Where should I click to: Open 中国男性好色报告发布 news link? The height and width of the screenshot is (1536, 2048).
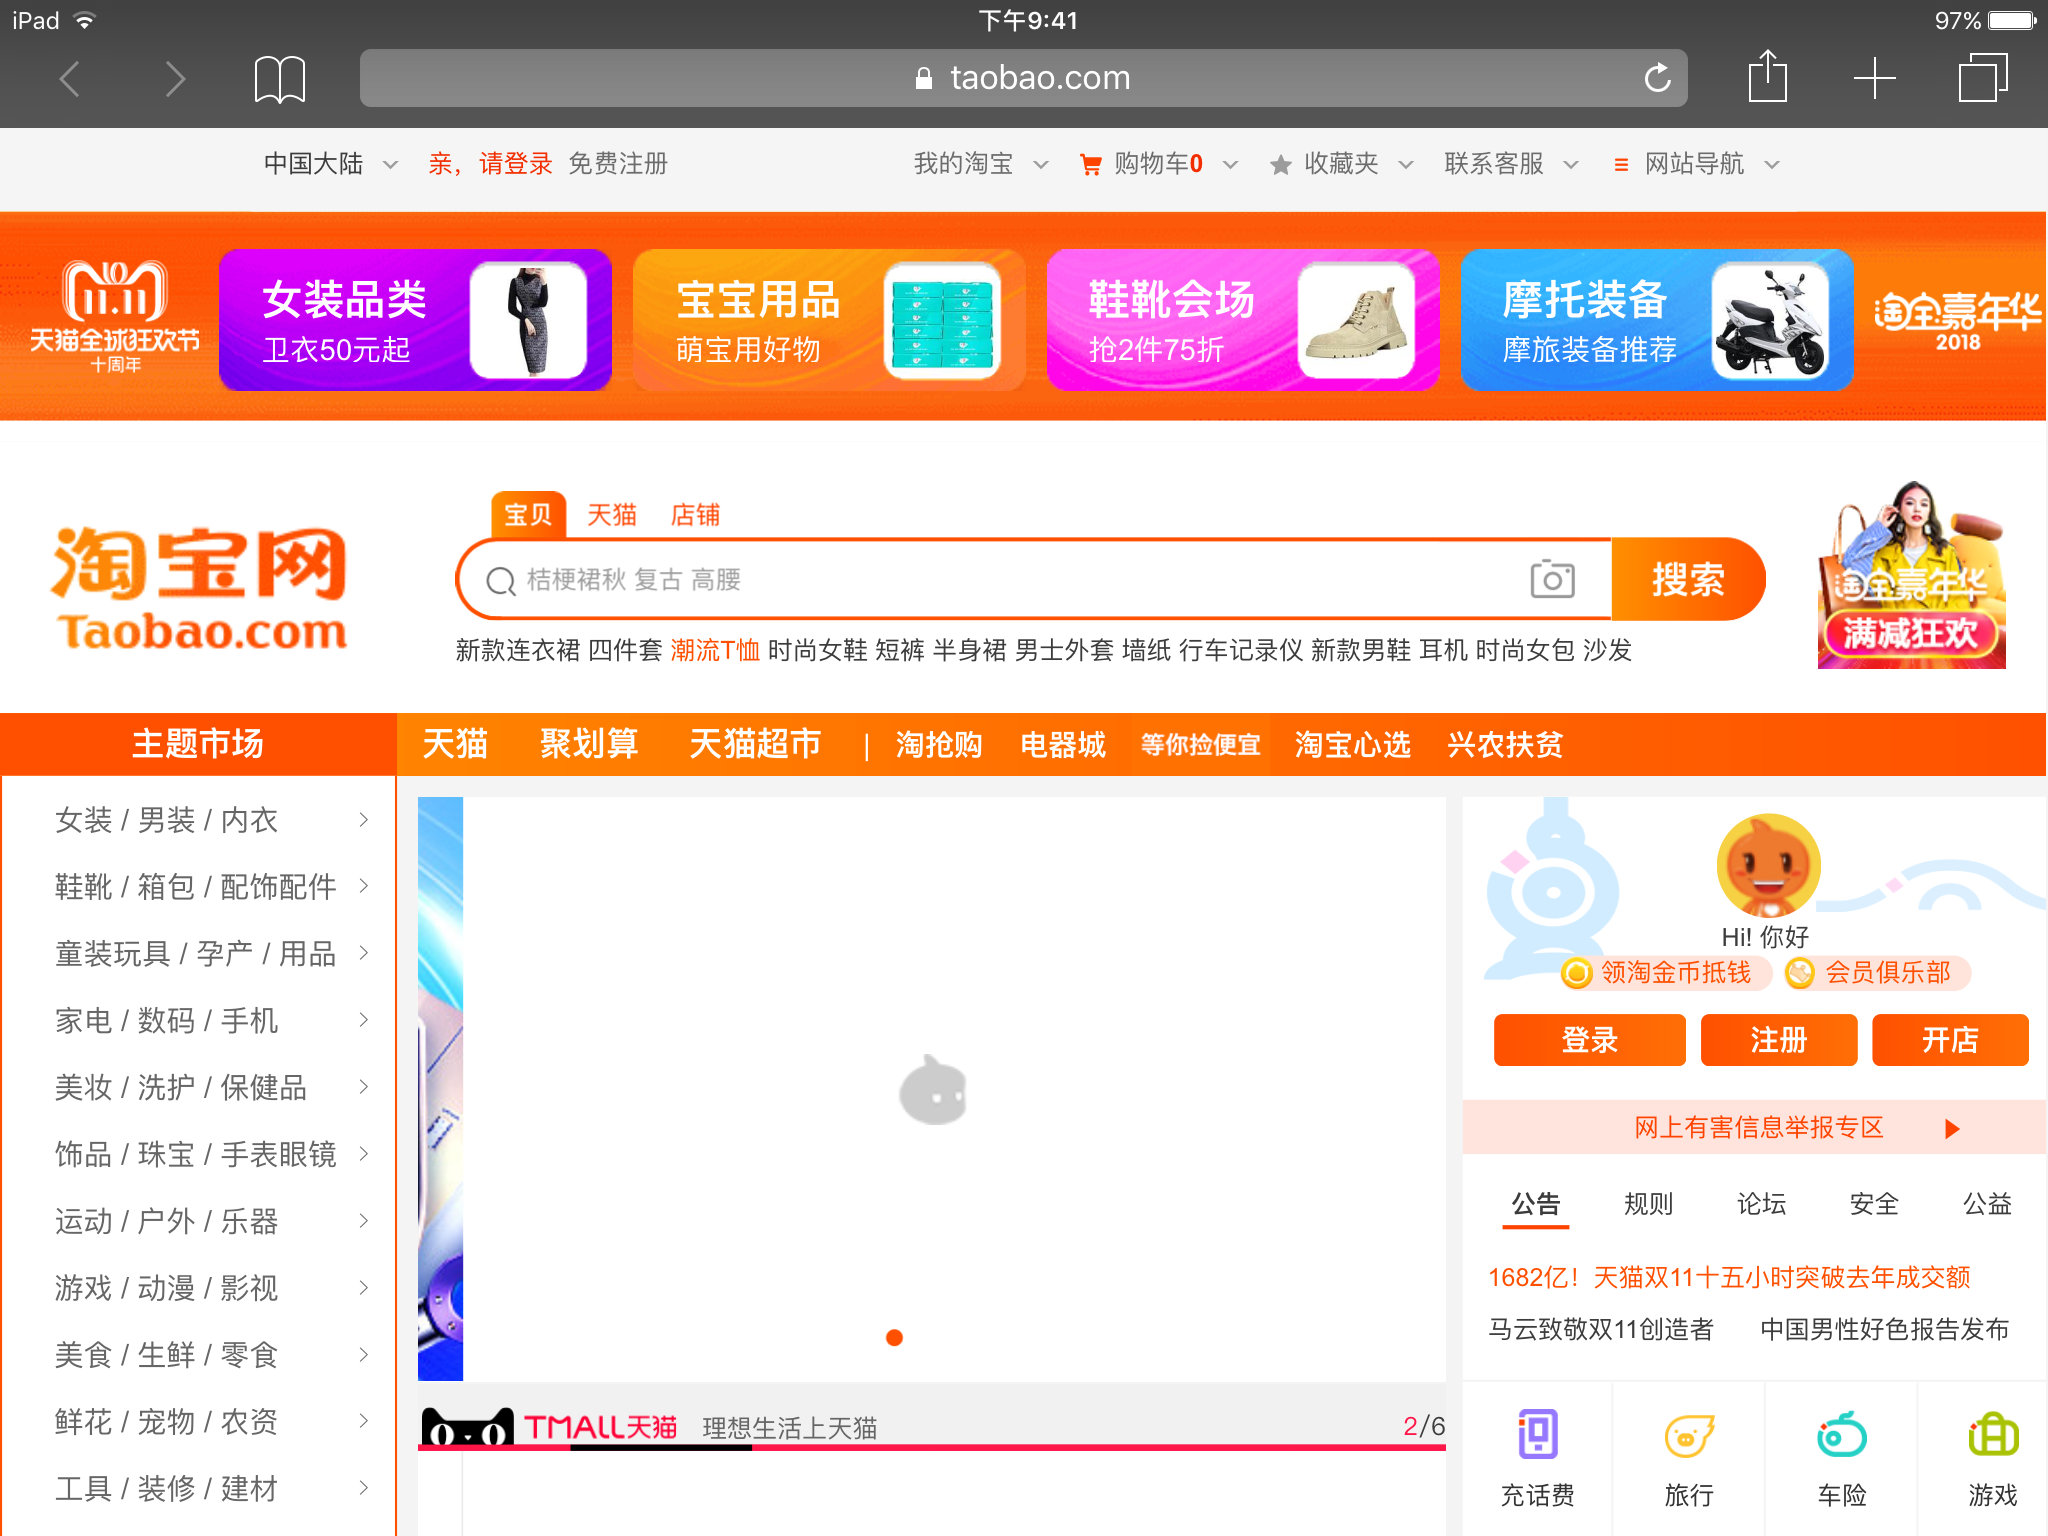tap(1885, 1329)
